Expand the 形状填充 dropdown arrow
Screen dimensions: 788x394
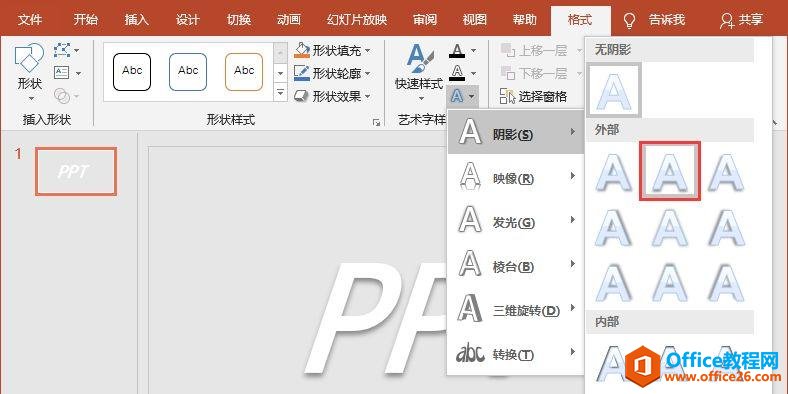(x=367, y=50)
